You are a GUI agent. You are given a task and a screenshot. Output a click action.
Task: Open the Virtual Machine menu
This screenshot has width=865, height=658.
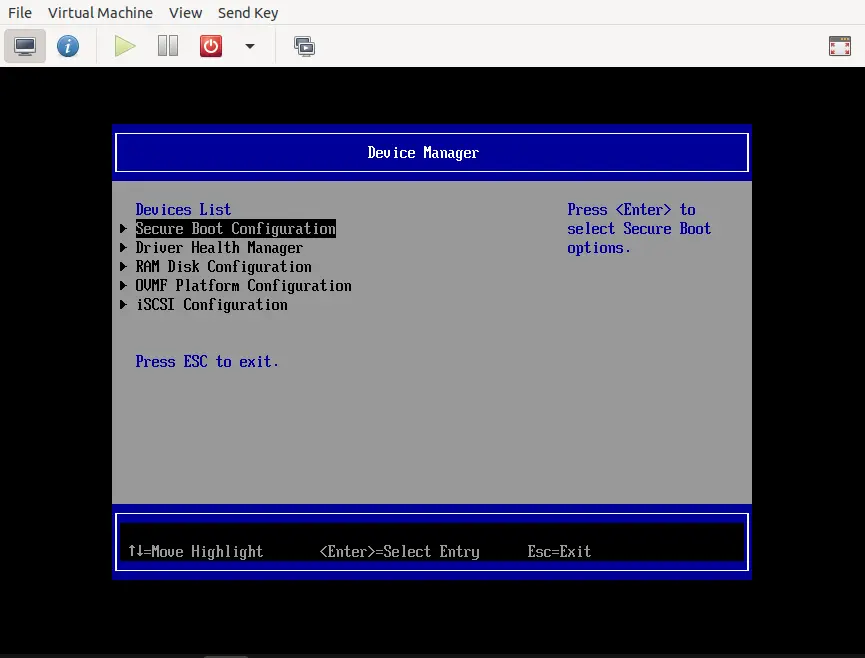[x=100, y=13]
